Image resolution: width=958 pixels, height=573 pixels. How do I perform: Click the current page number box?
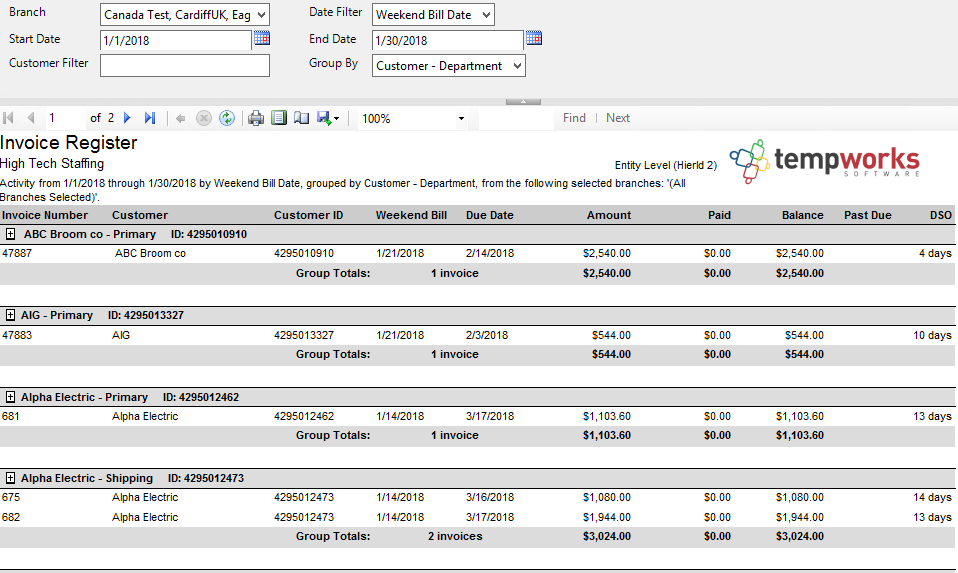(x=65, y=118)
